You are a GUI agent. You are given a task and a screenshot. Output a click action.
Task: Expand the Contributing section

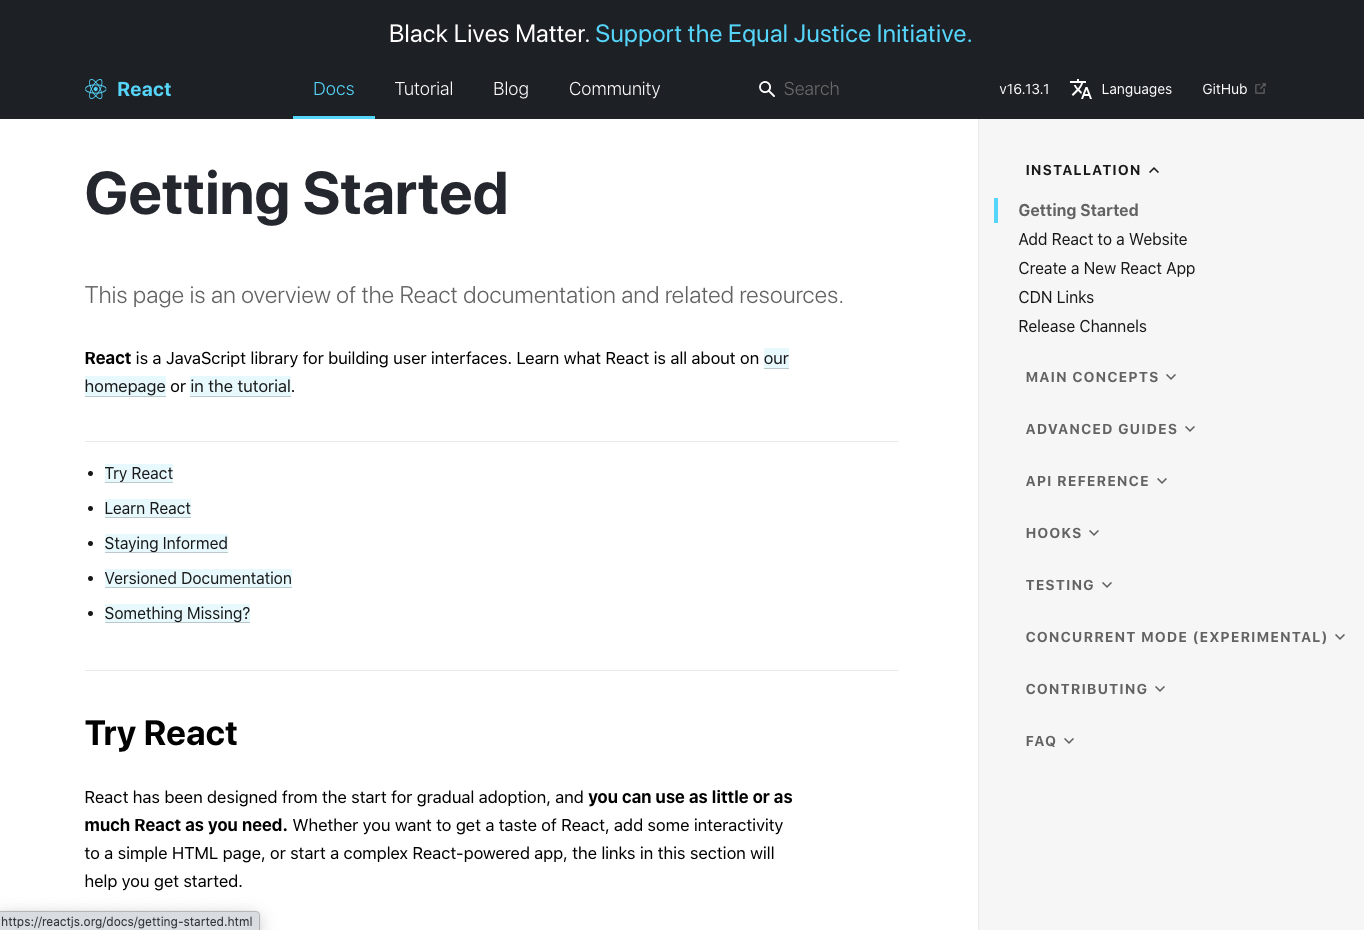(1096, 689)
